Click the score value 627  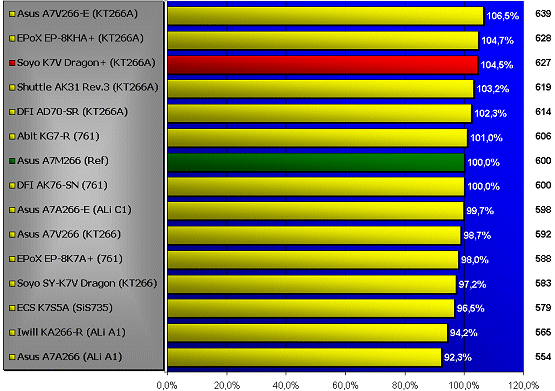[543, 63]
